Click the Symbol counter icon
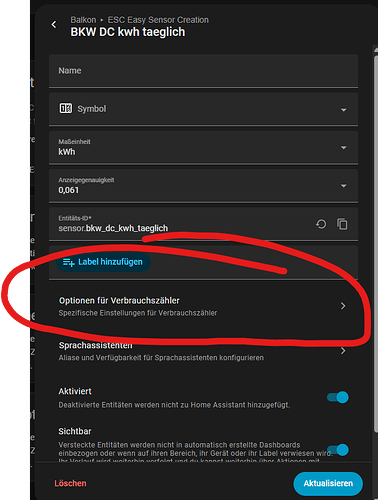The width and height of the screenshot is (378, 500). pos(66,108)
